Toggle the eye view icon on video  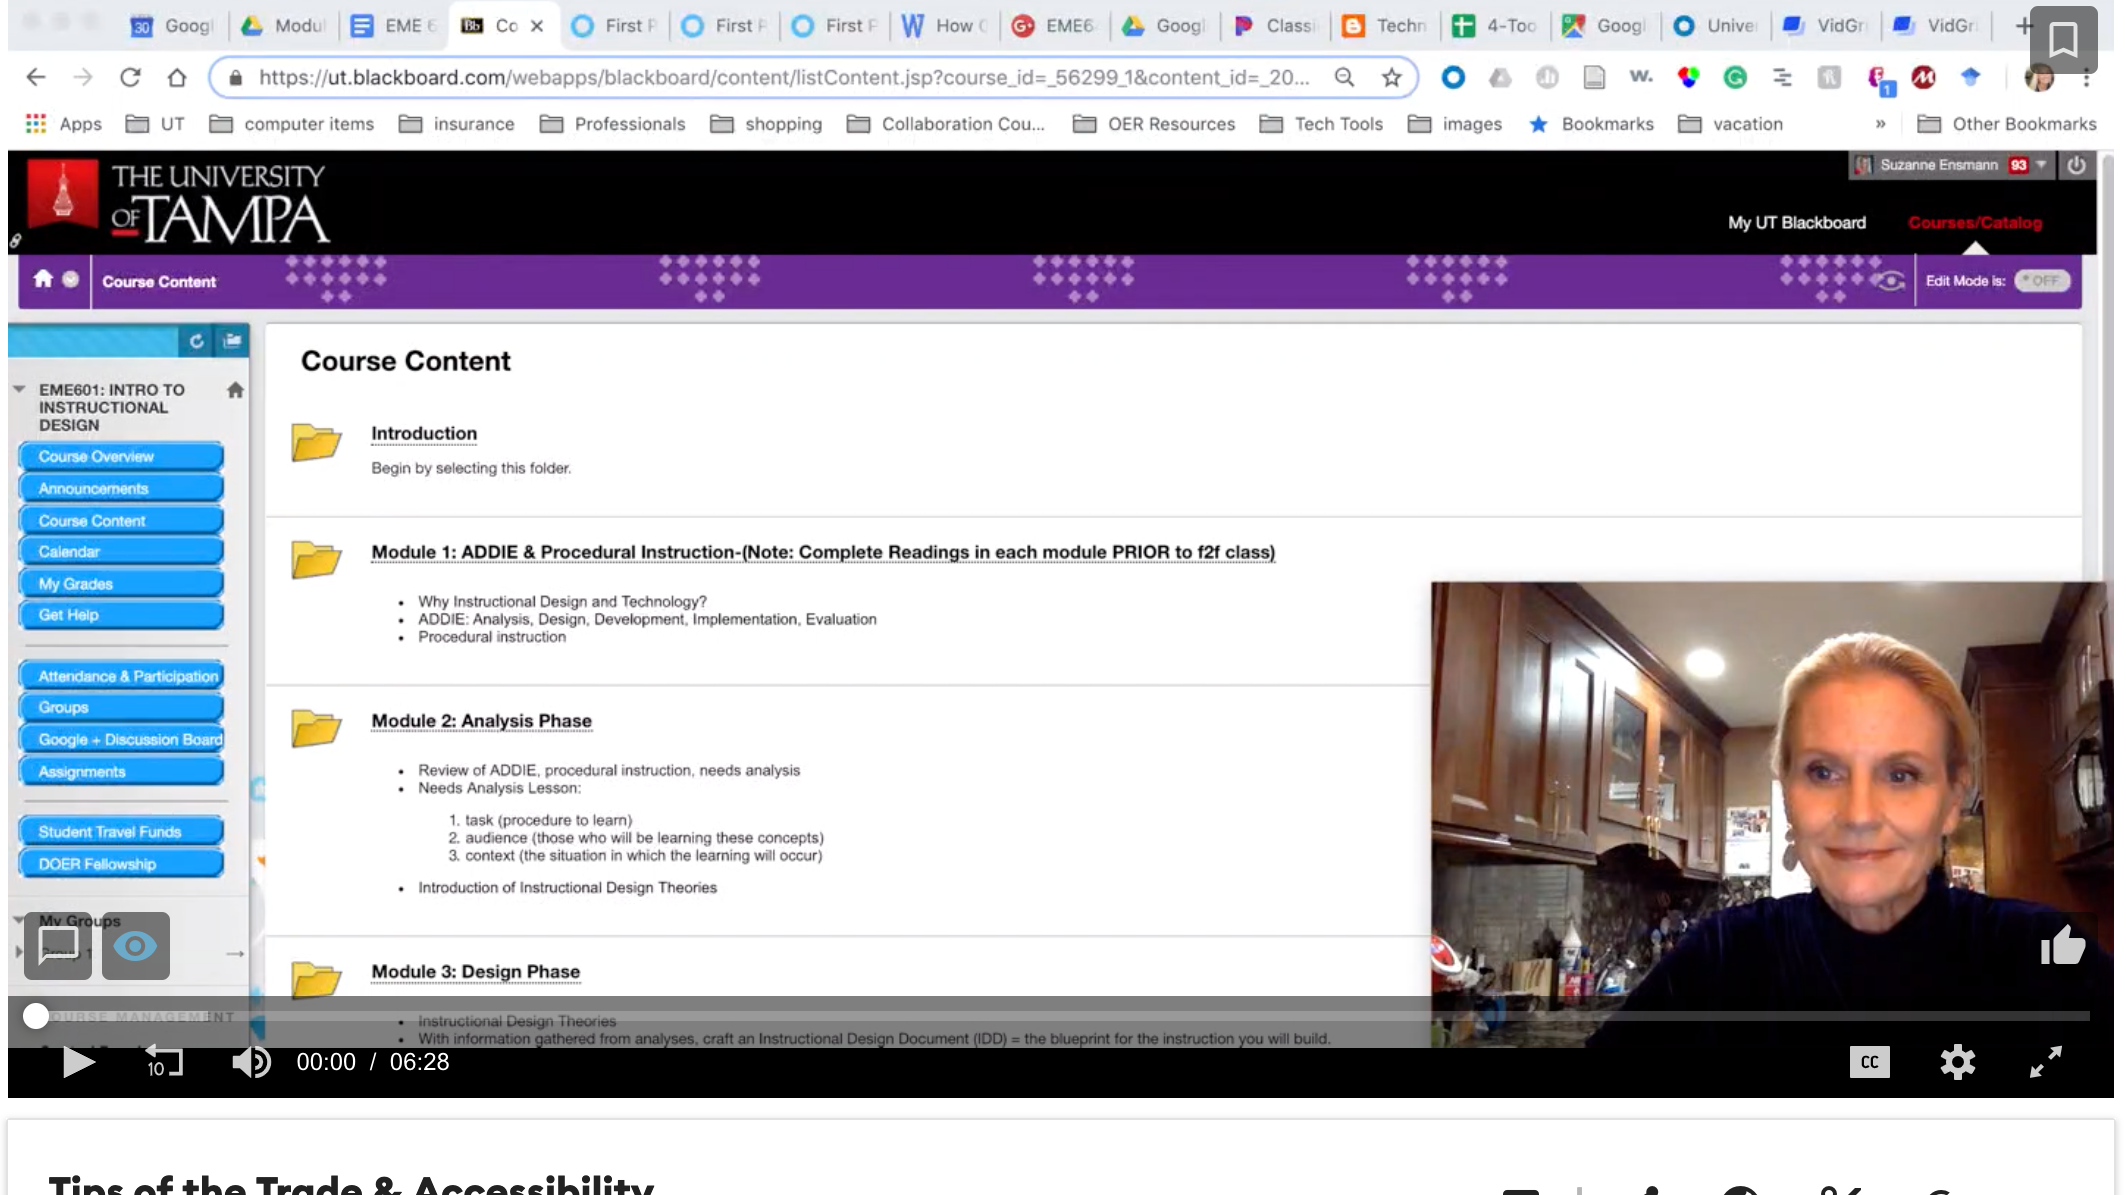tap(136, 945)
